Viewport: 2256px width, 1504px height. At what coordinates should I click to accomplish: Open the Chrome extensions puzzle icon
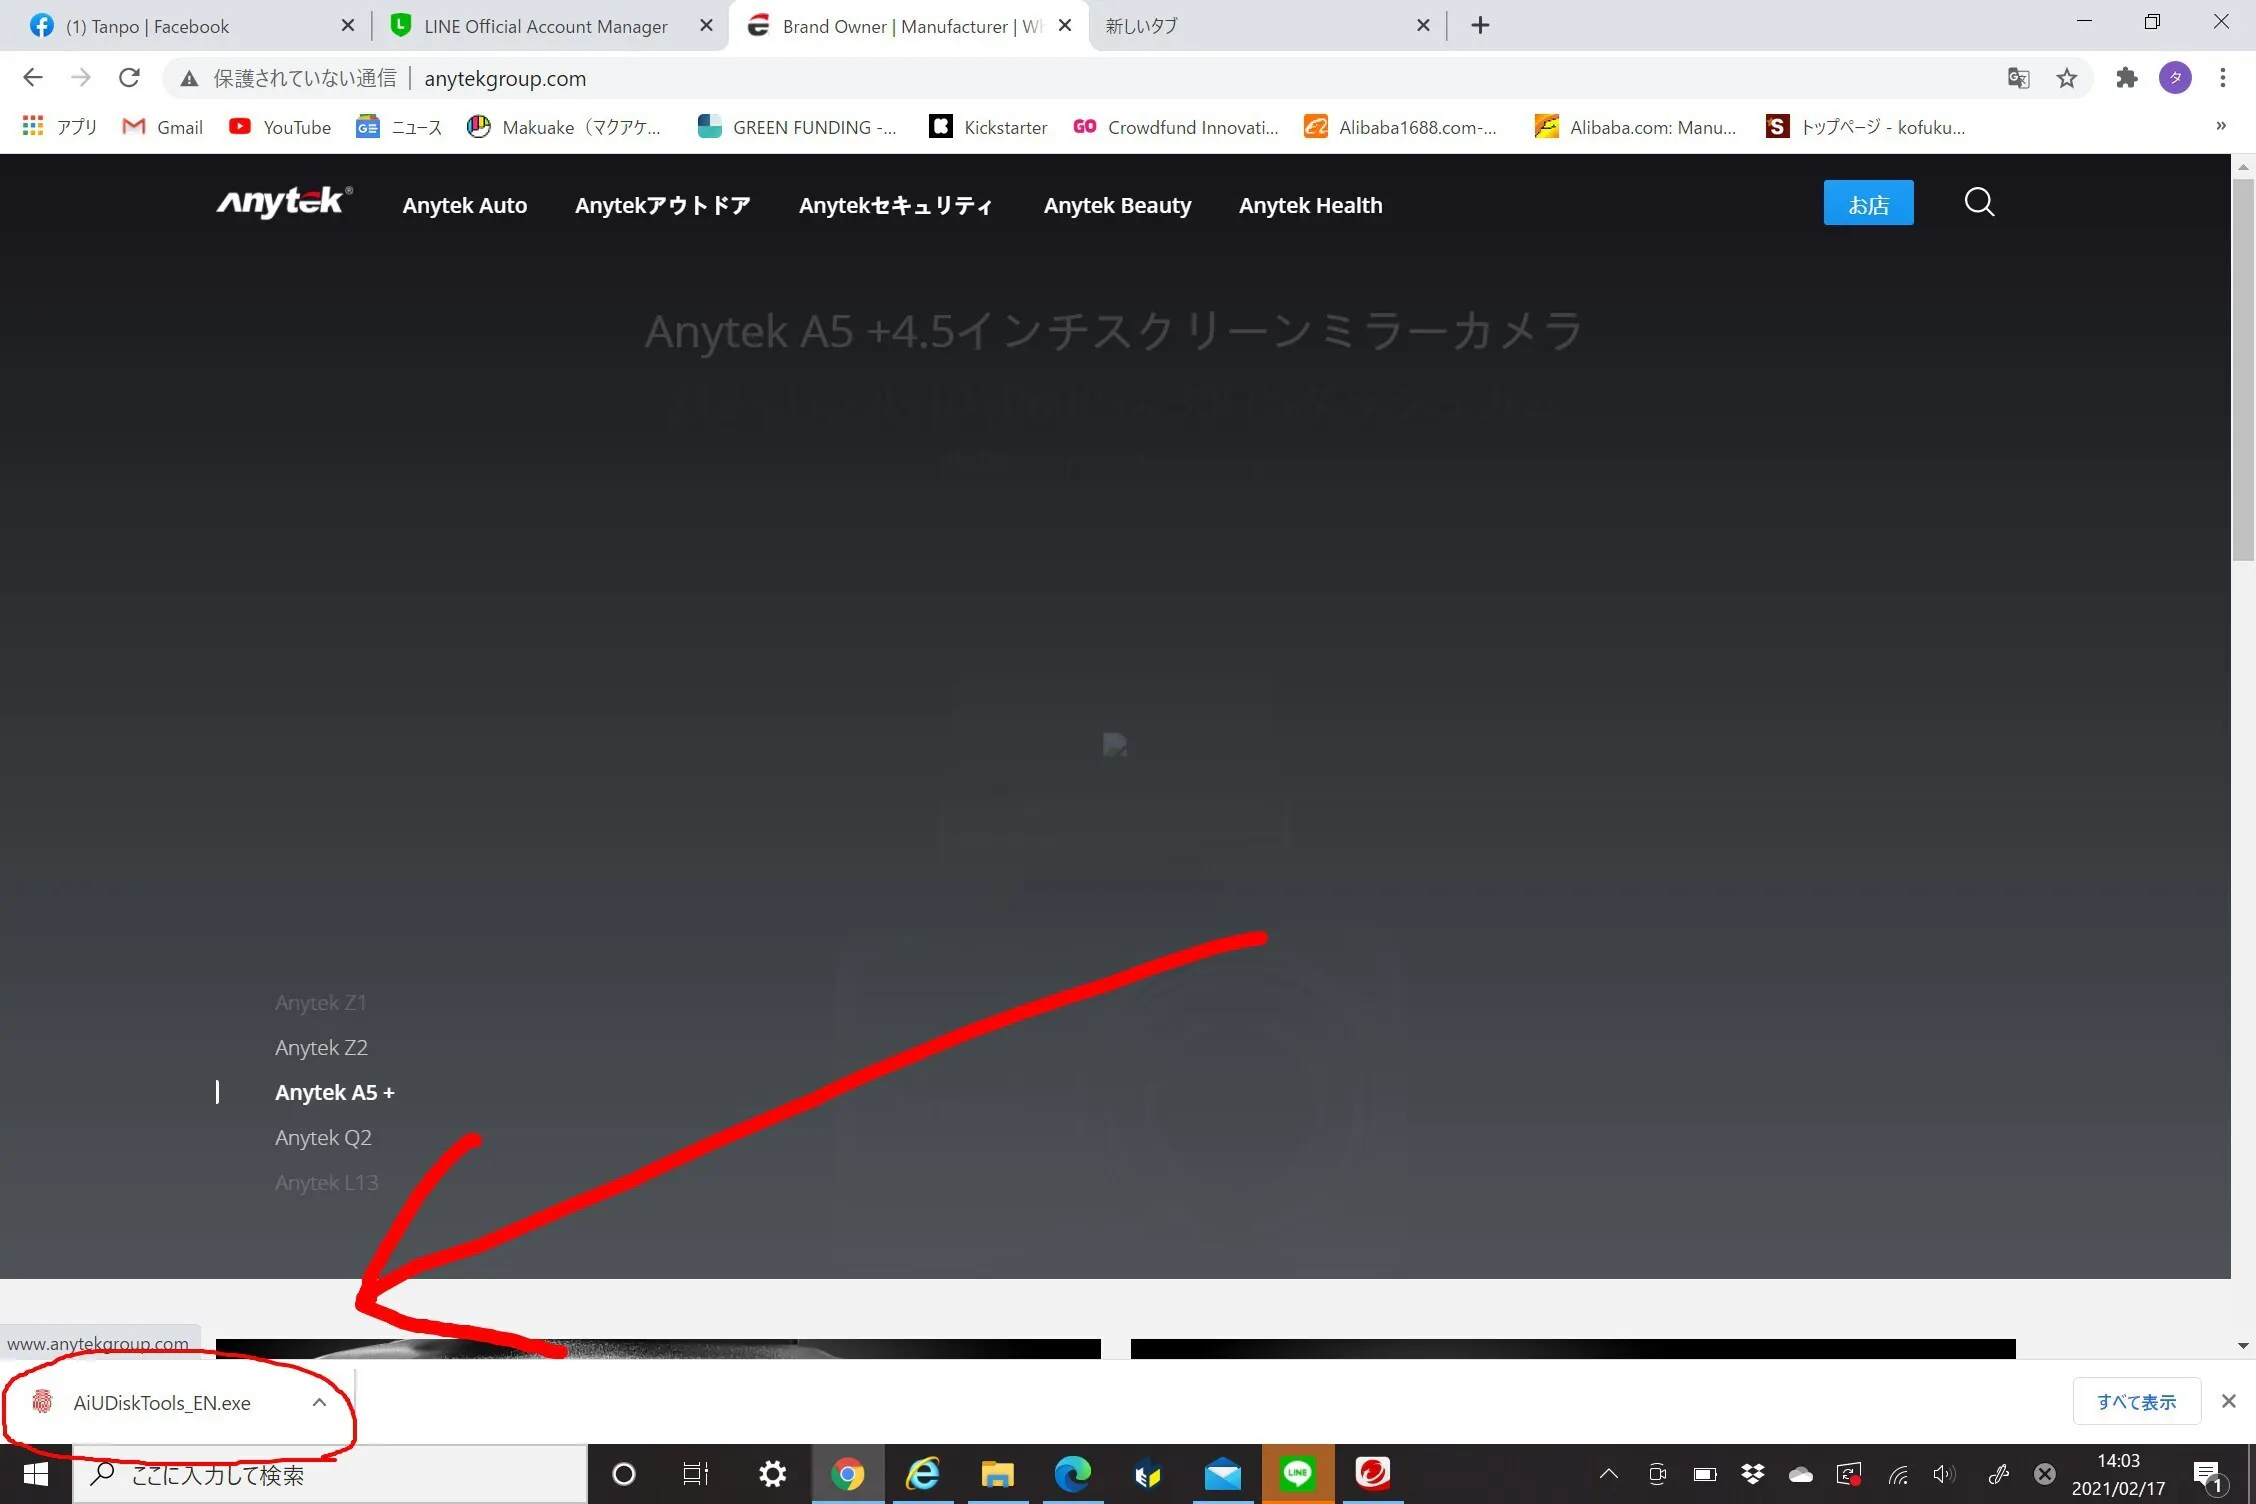tap(2127, 78)
